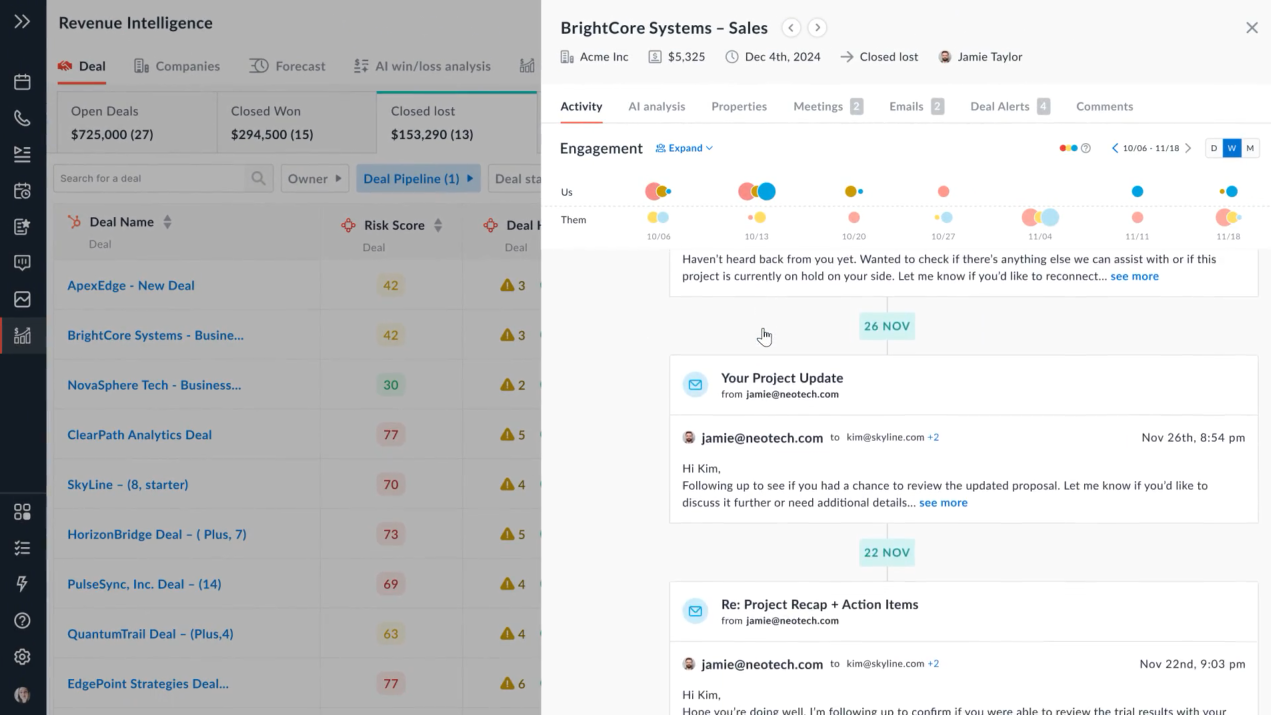Switch engagement view to Week (W)
This screenshot has height=715, width=1271.
pos(1232,148)
